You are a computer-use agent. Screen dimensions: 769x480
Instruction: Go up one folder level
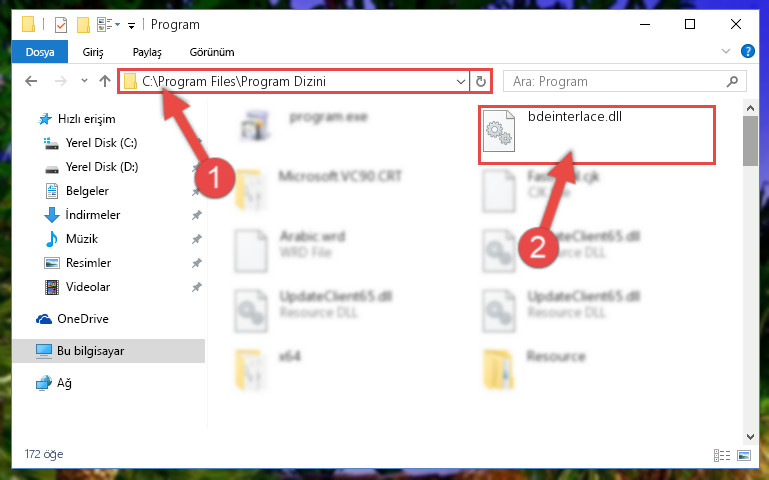coord(104,81)
